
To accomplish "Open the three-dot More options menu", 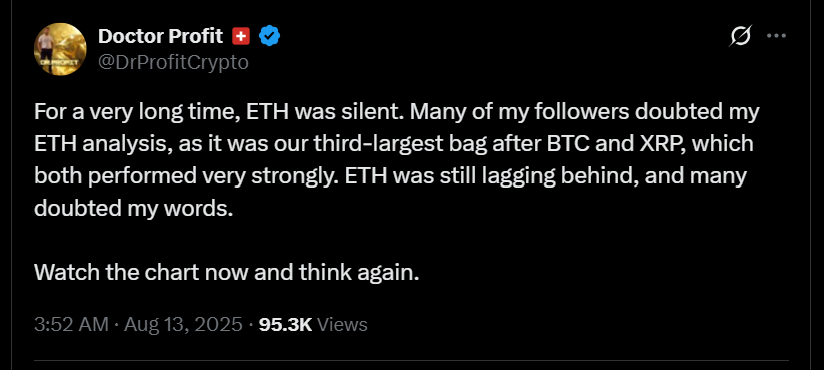I will click(776, 36).
